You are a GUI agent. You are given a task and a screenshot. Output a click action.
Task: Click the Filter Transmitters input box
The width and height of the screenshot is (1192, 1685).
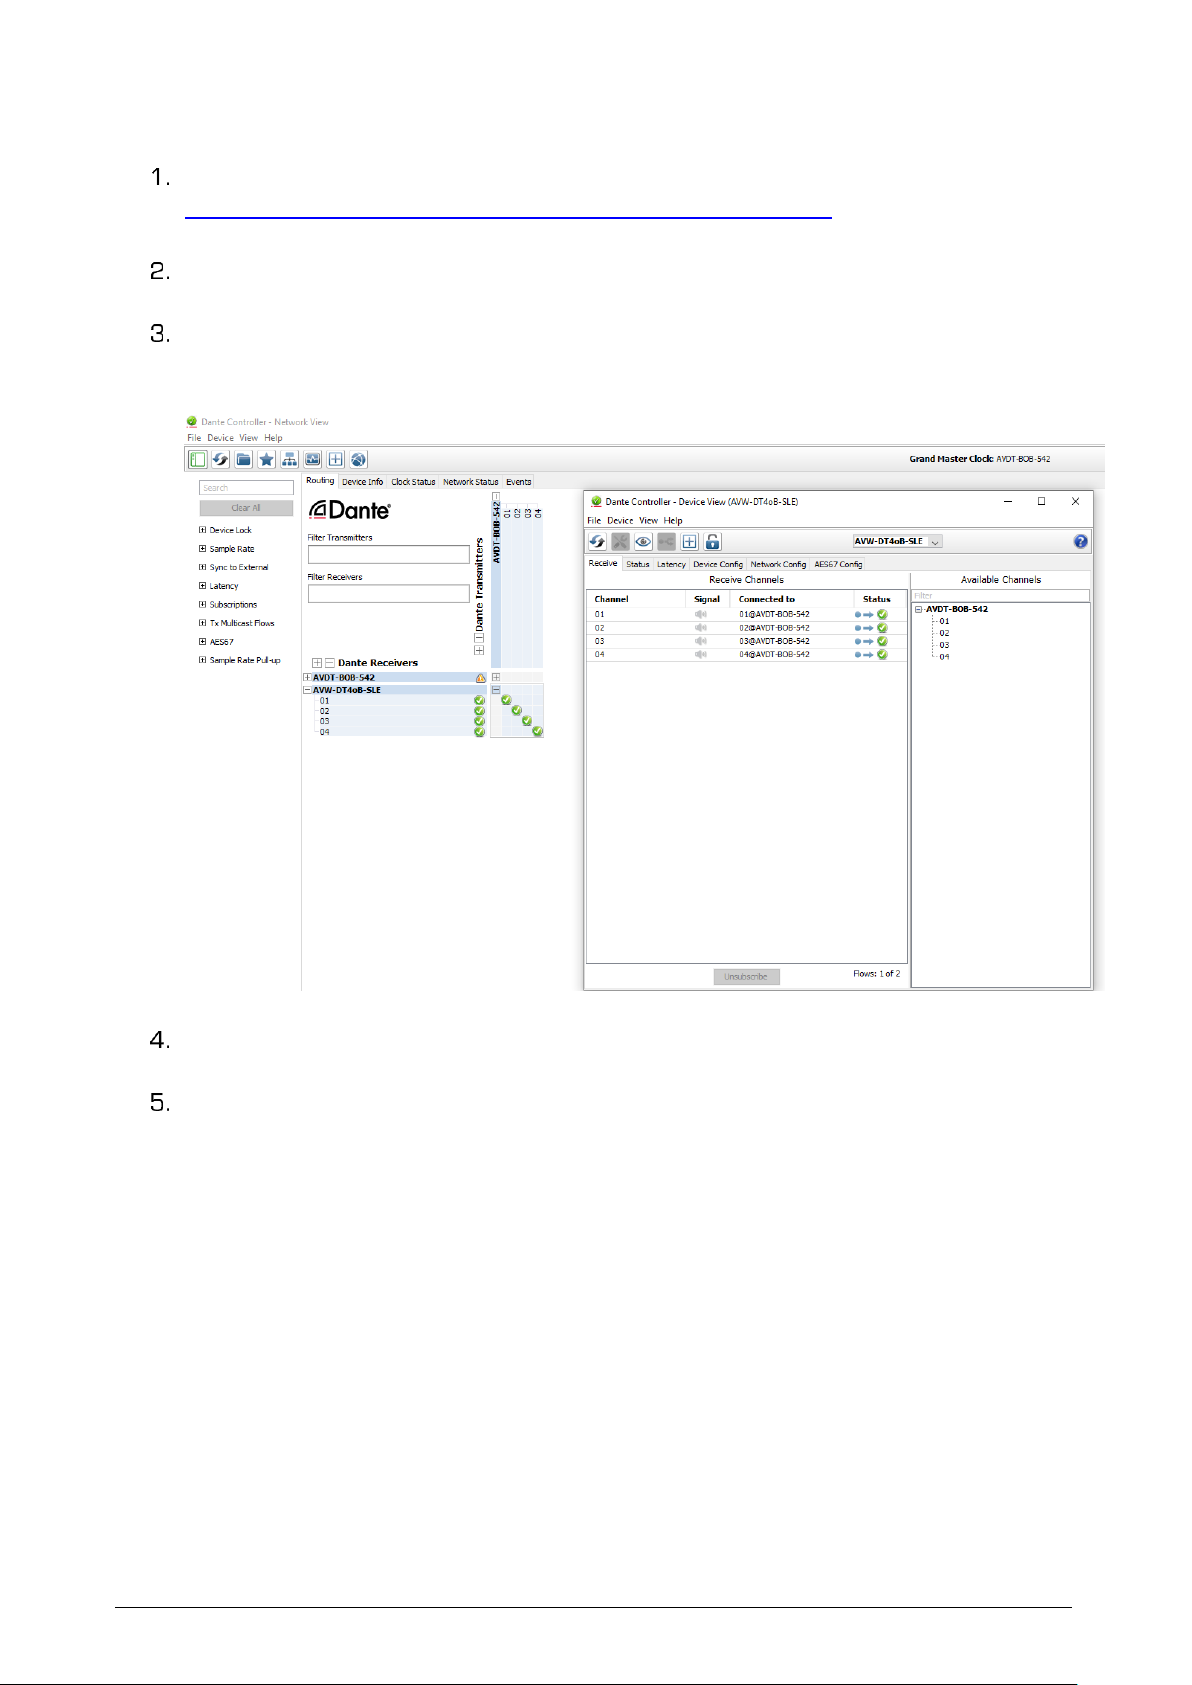pos(388,554)
